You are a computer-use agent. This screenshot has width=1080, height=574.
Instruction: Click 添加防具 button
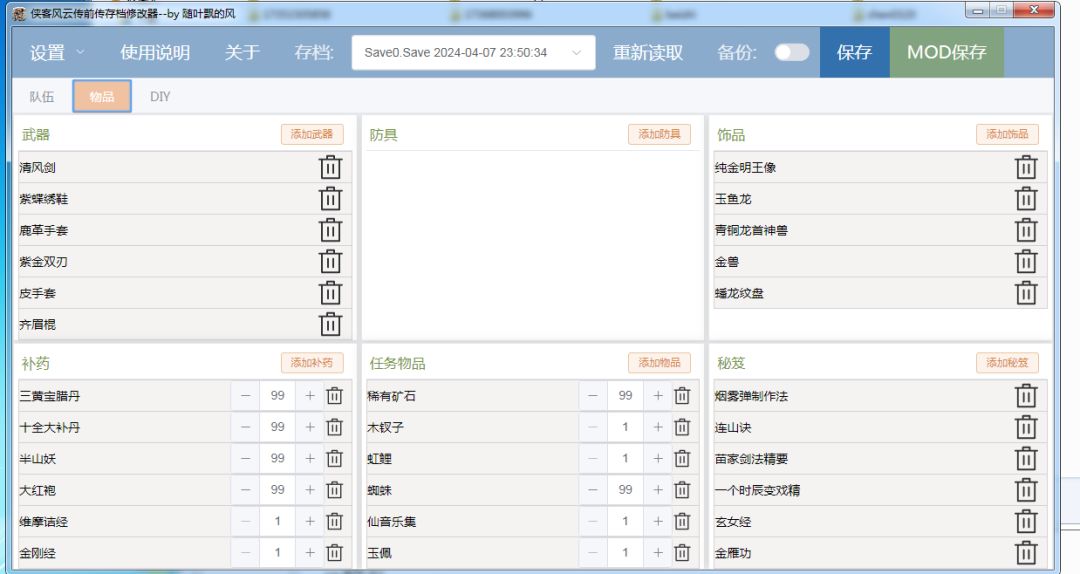(659, 134)
